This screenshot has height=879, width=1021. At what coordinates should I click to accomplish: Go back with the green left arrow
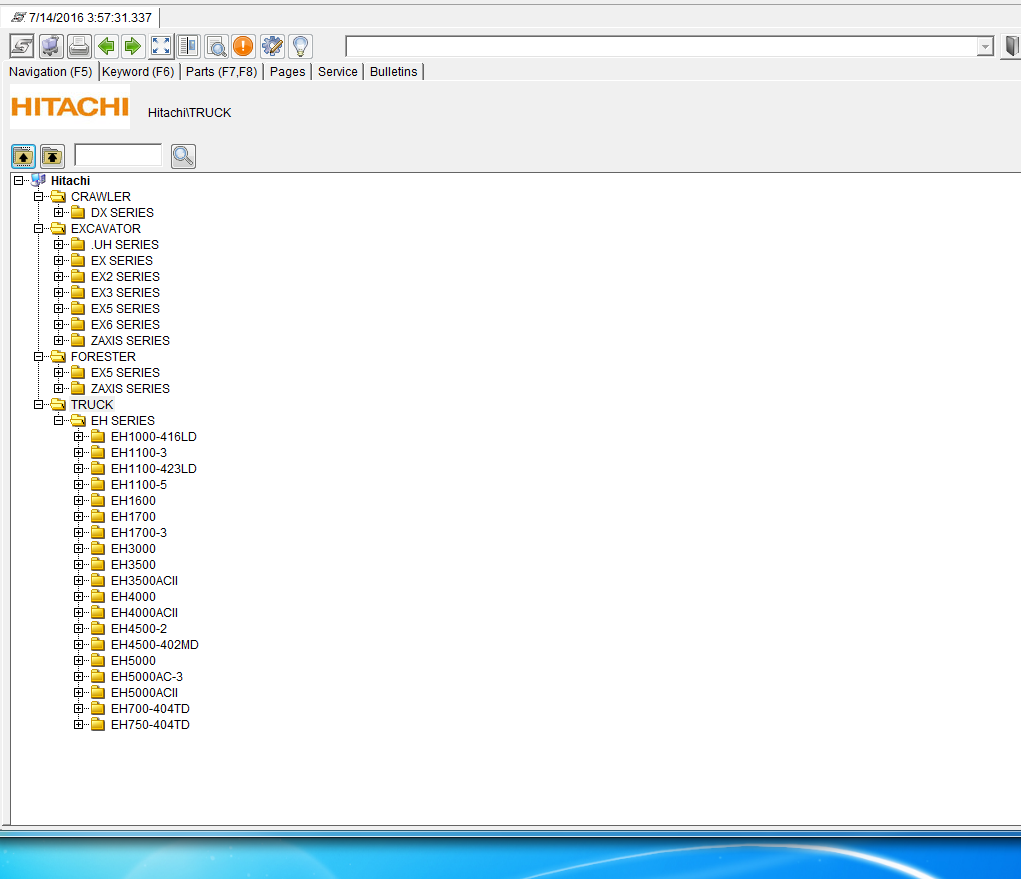point(107,46)
